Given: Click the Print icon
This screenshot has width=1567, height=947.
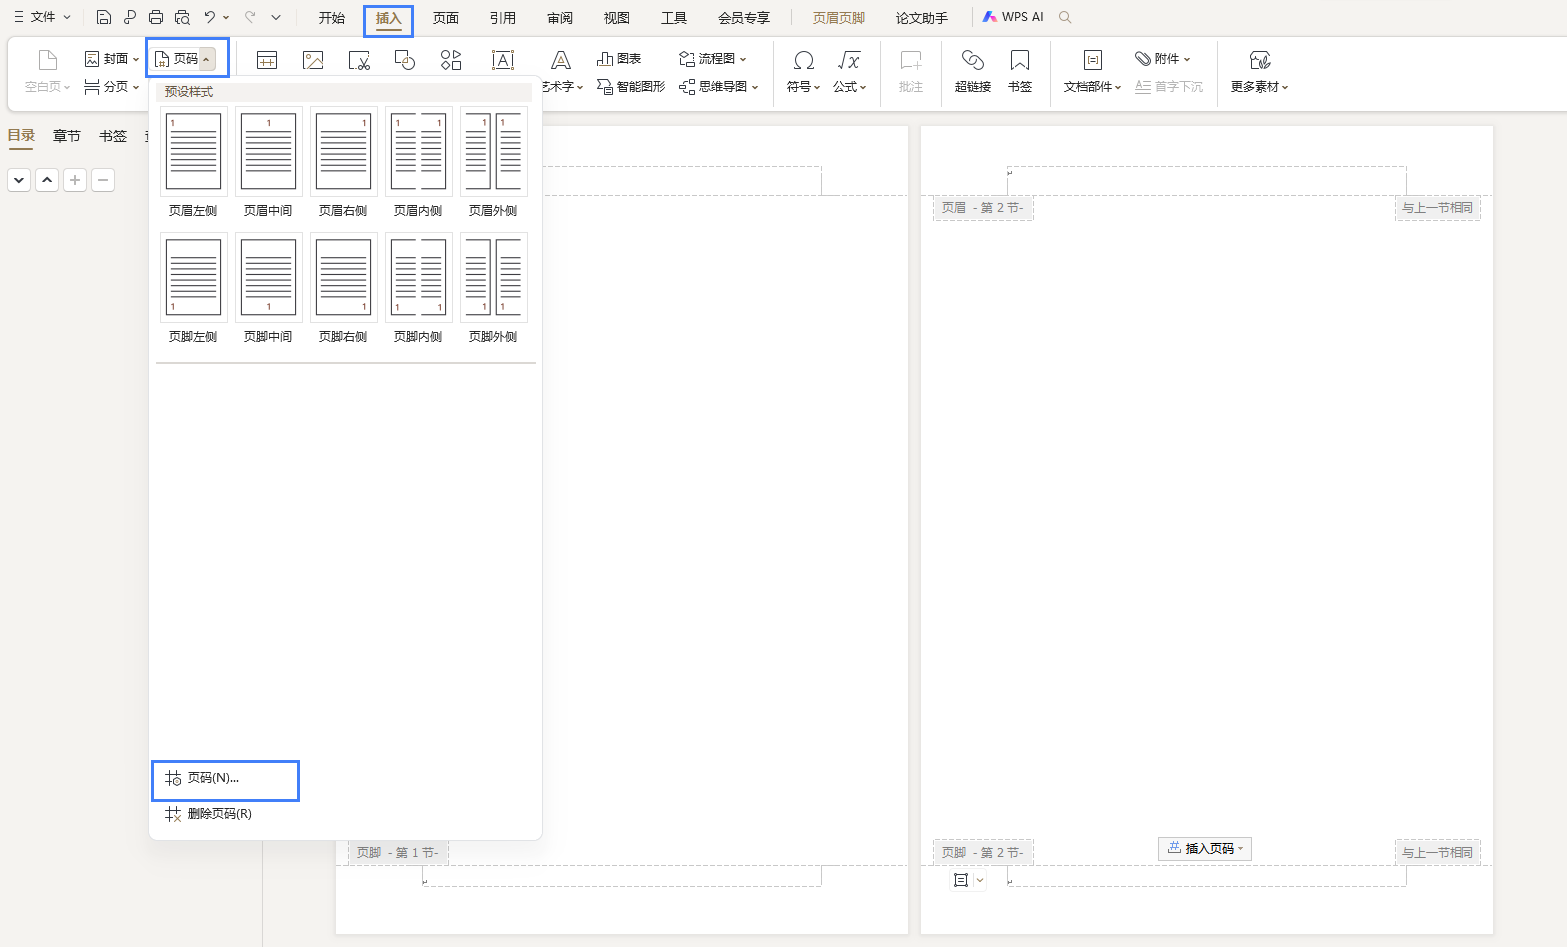Looking at the screenshot, I should [156, 17].
